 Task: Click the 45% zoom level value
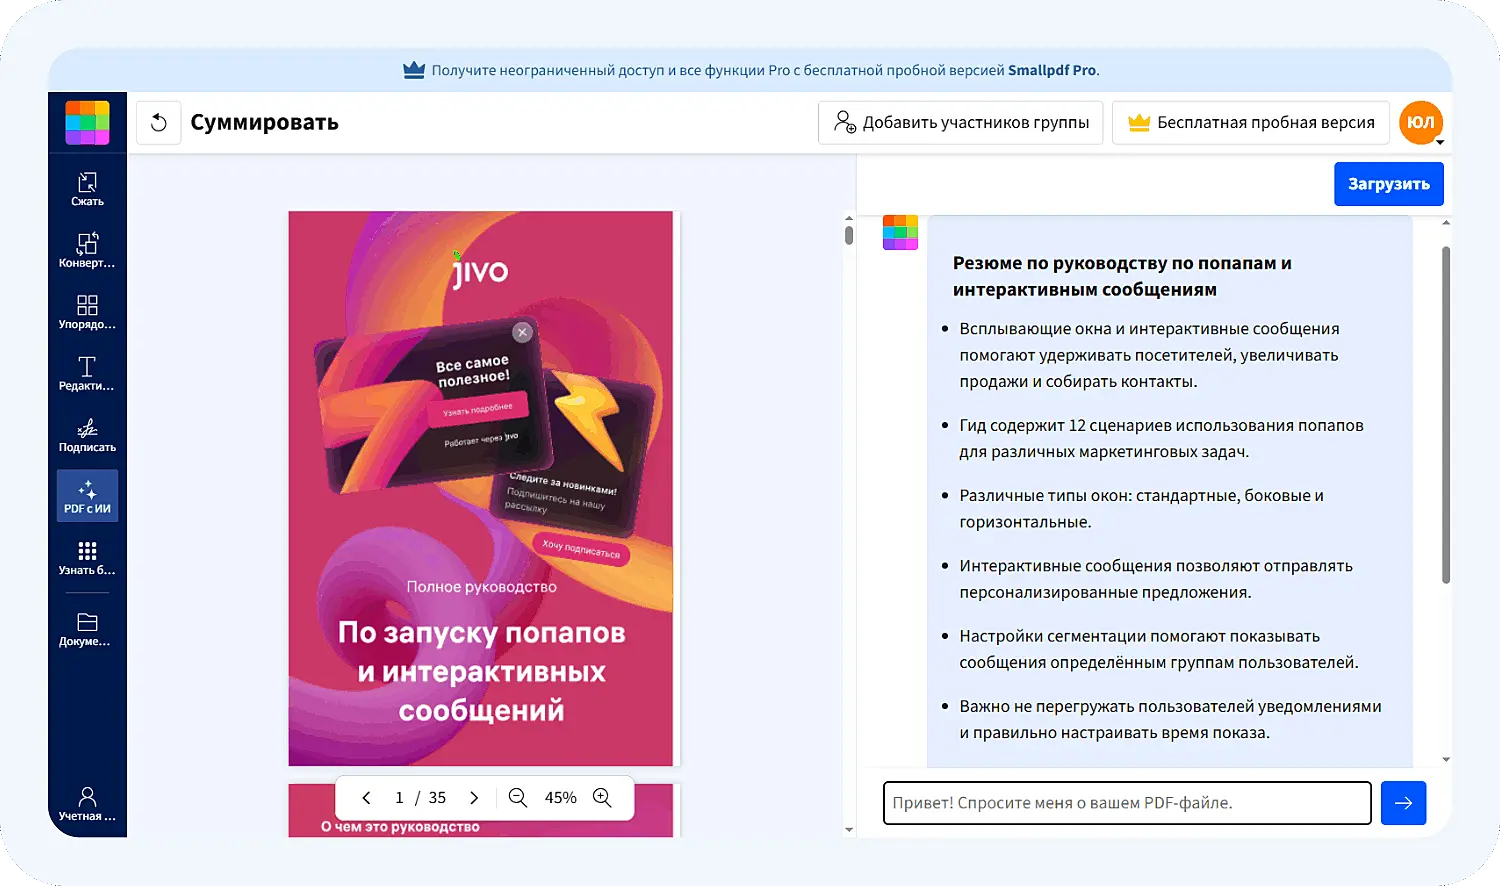click(560, 798)
